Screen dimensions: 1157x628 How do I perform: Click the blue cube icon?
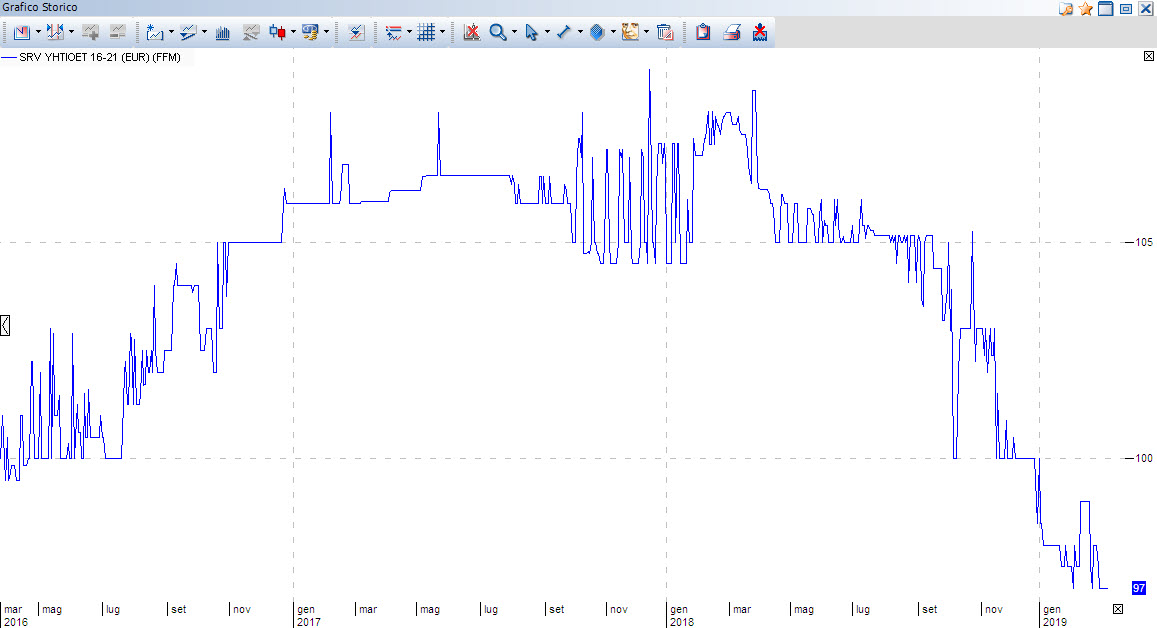[597, 32]
